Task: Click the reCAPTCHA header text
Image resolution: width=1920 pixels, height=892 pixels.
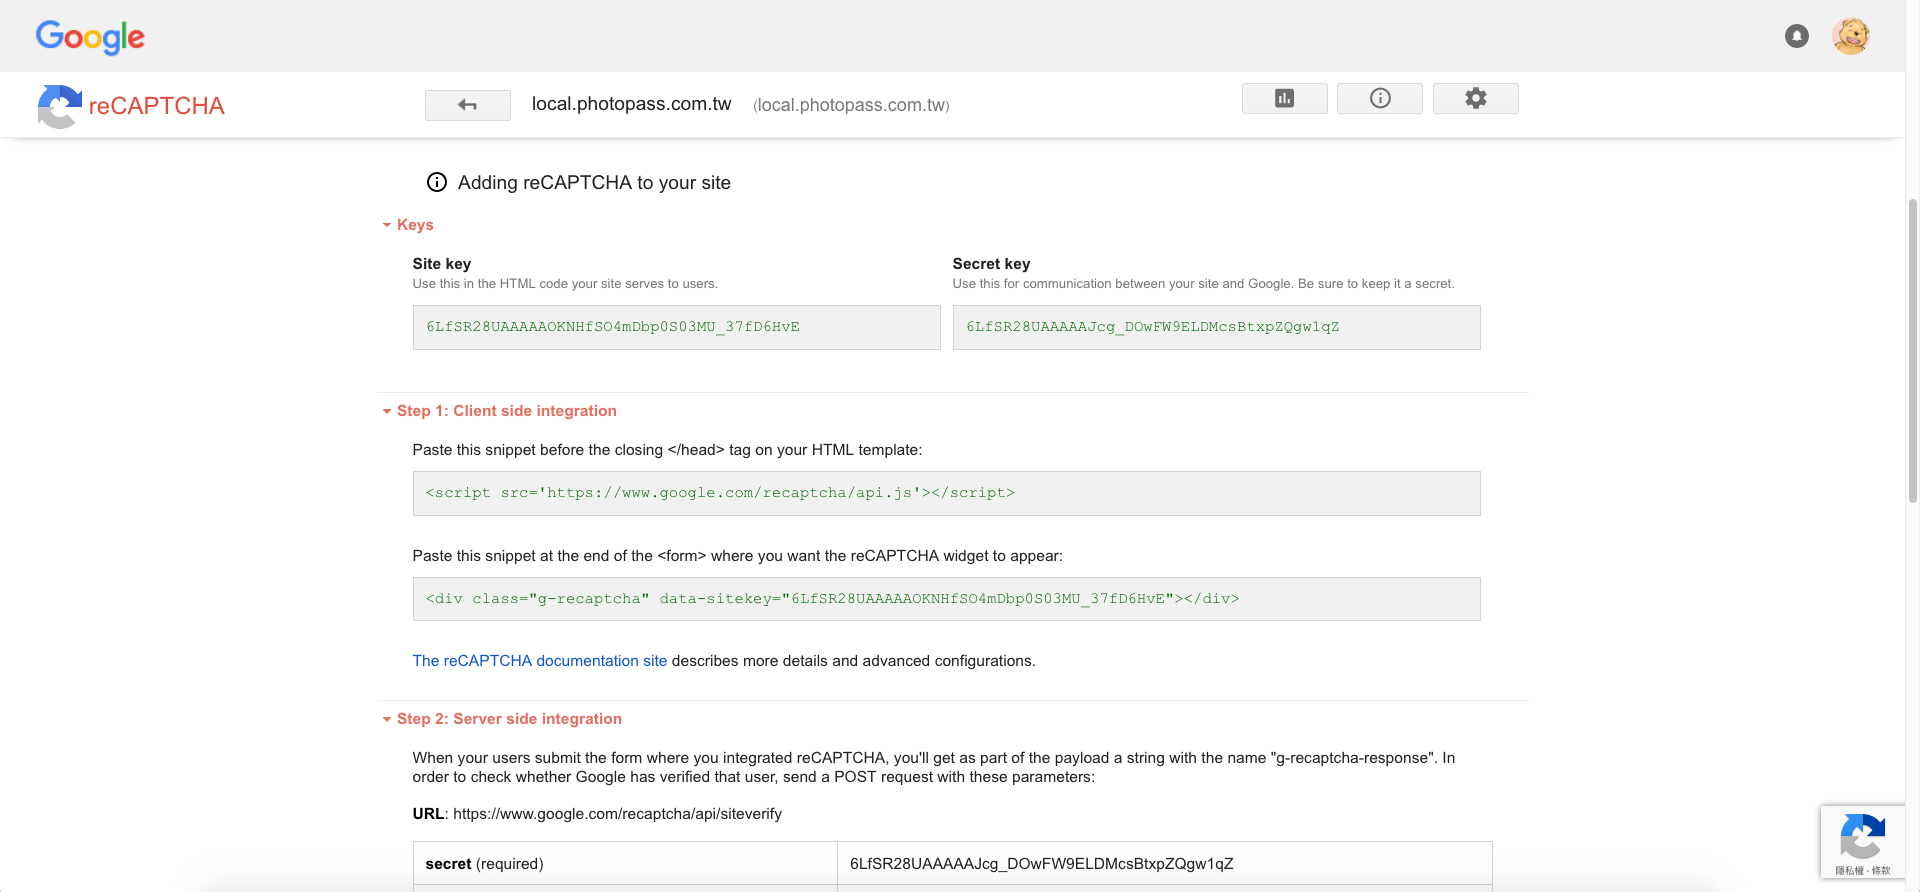Action: 157,106
